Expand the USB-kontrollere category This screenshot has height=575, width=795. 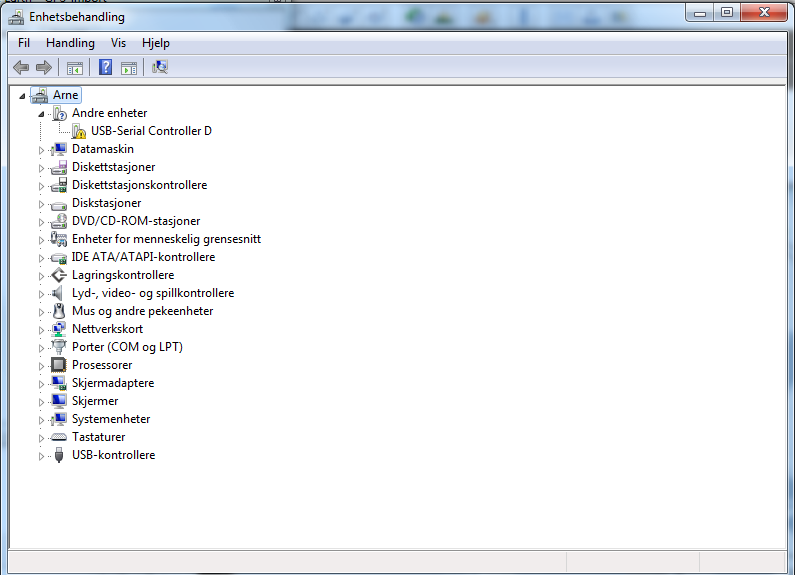click(41, 456)
